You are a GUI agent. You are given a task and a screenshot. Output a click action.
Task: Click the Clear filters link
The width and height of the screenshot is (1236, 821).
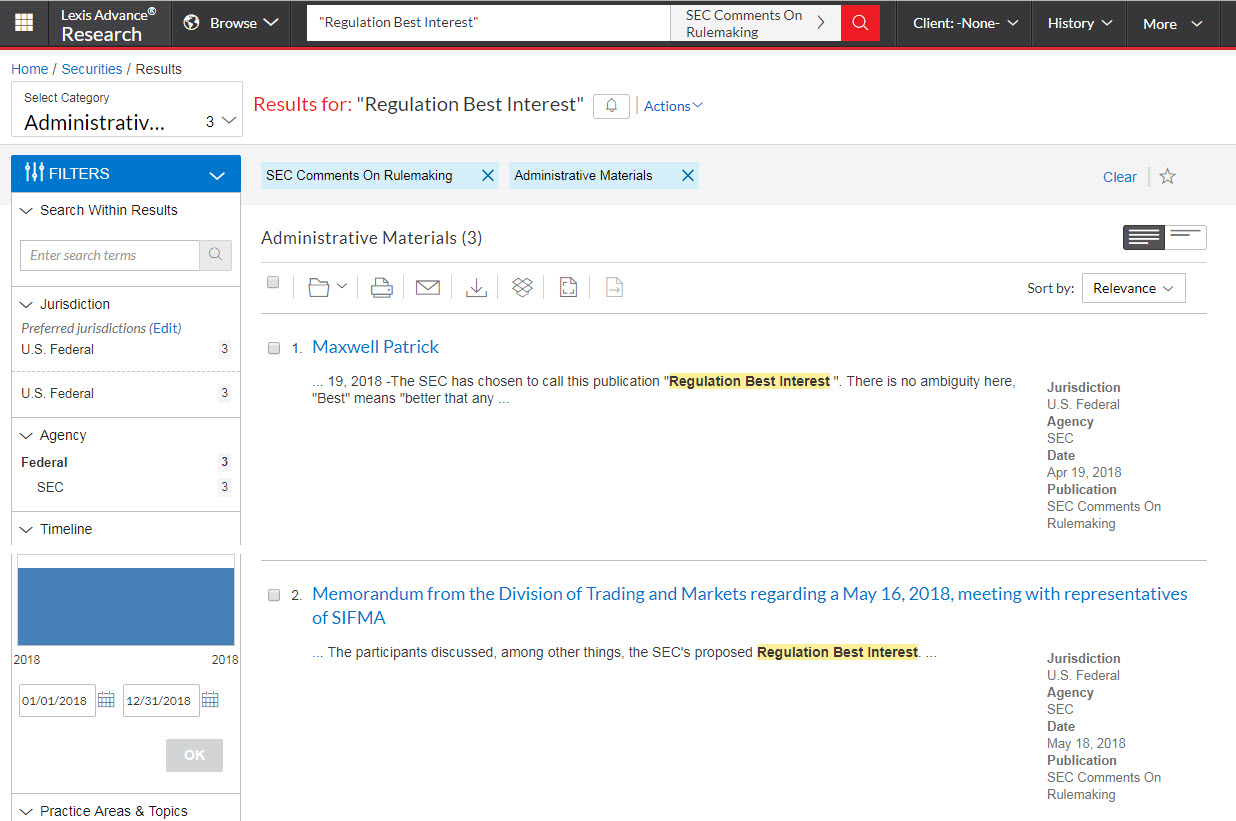click(1119, 177)
